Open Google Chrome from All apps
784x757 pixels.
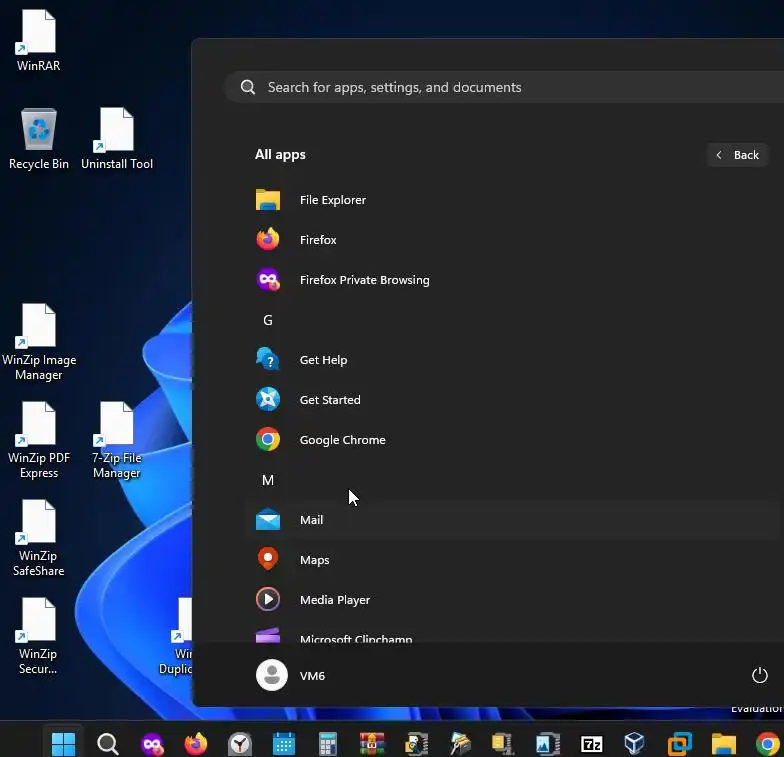514,440
